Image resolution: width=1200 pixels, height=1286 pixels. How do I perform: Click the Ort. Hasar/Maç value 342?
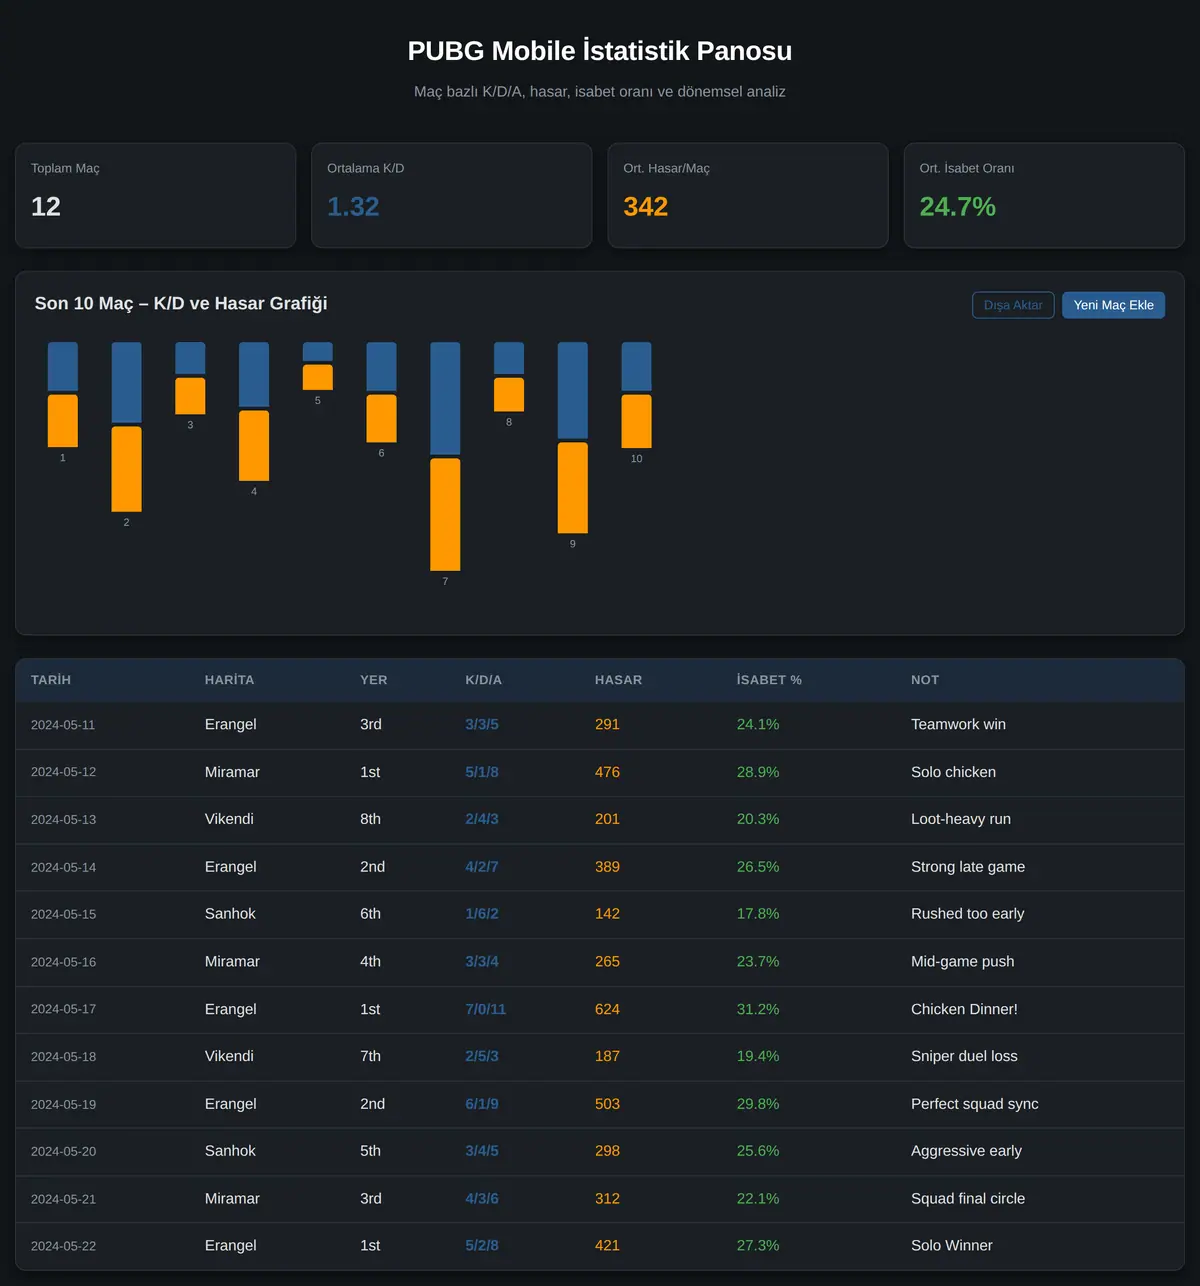(646, 207)
